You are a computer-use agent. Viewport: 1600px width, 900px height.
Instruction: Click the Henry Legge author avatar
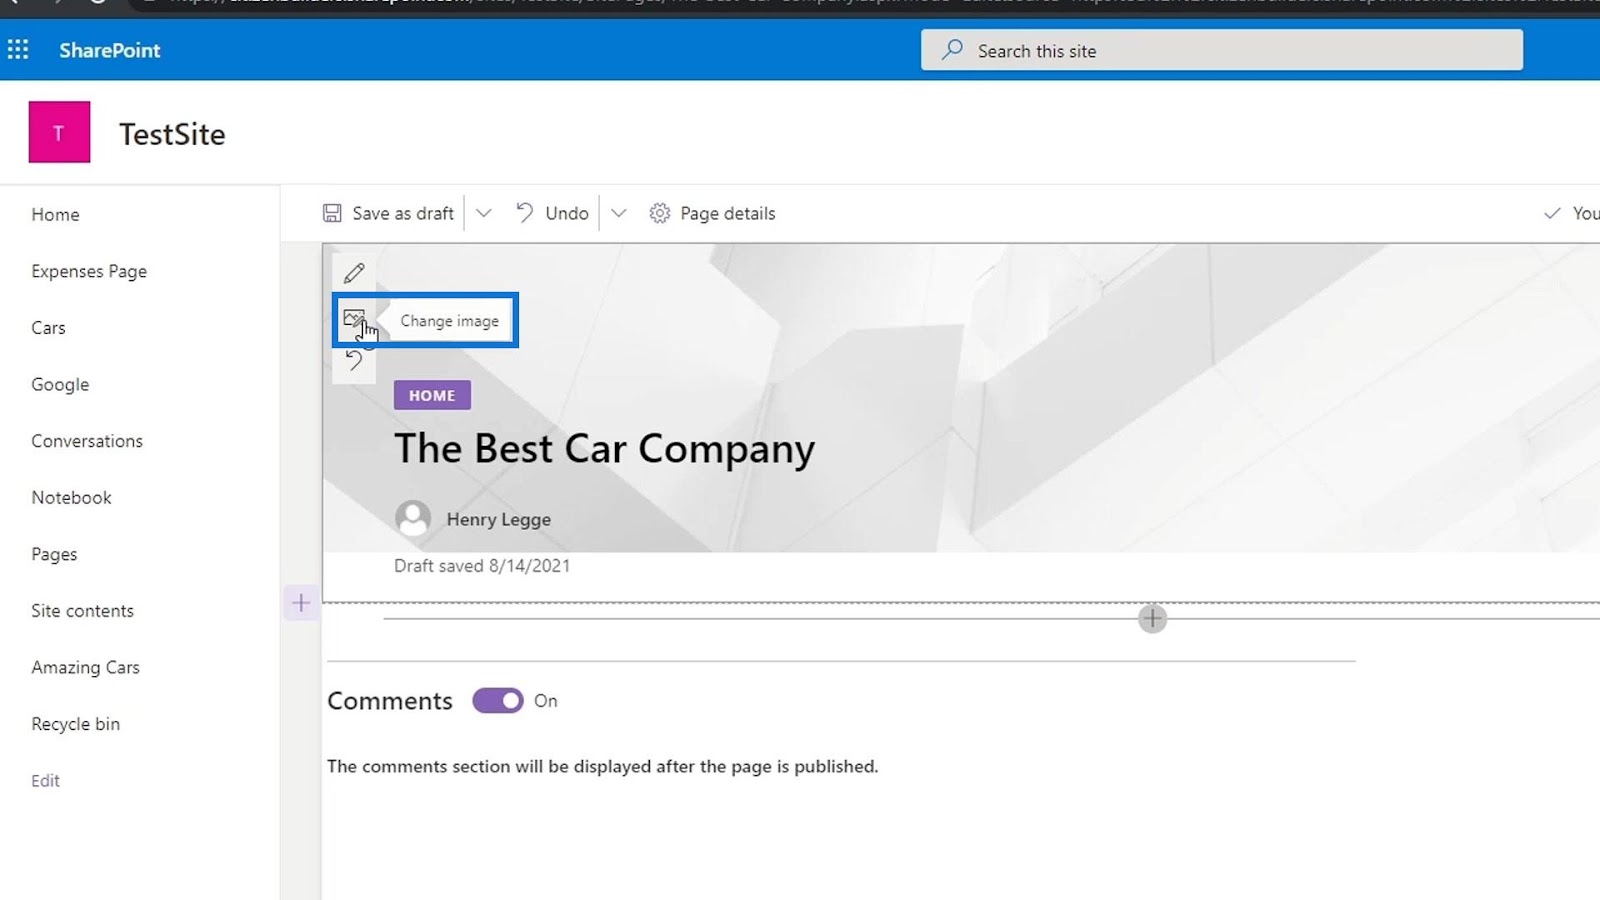(413, 519)
